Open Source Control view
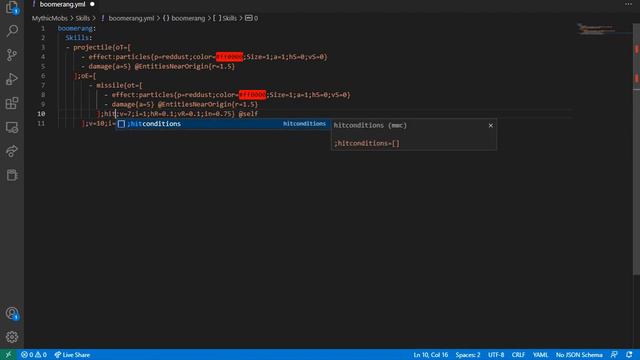Screen dimensions: 640x360 click(x=12, y=55)
